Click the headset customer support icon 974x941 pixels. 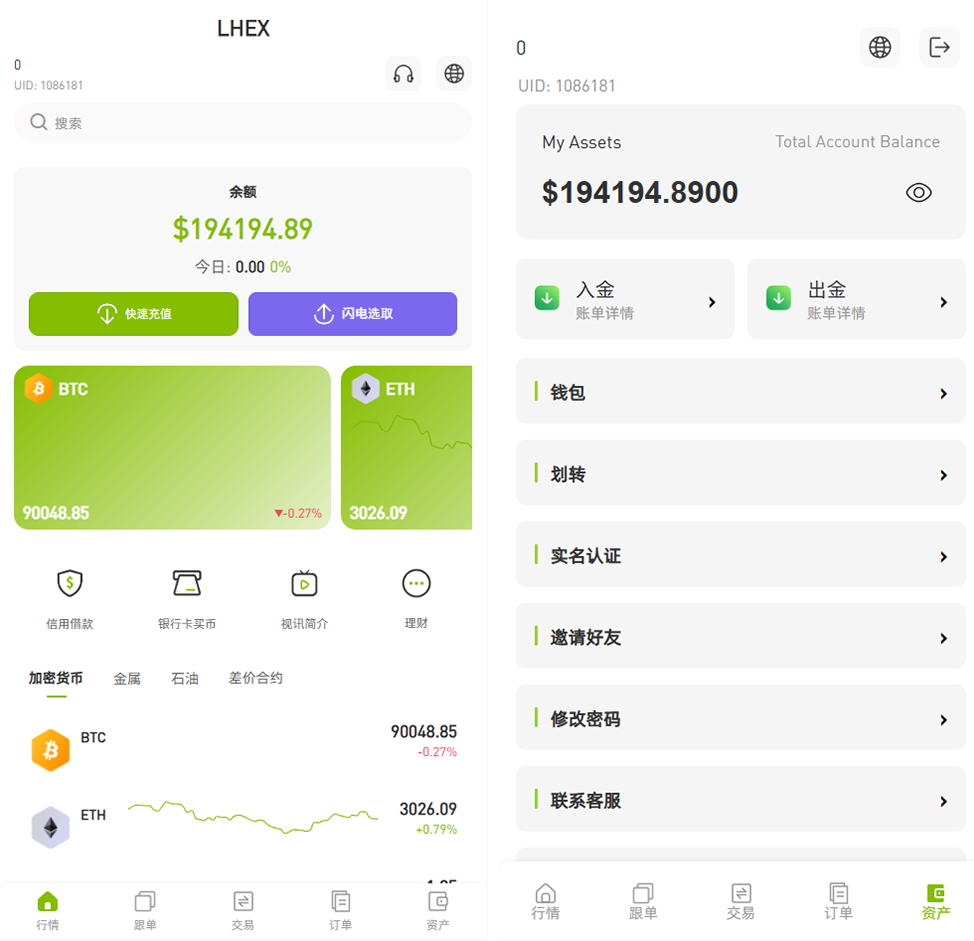click(x=403, y=74)
